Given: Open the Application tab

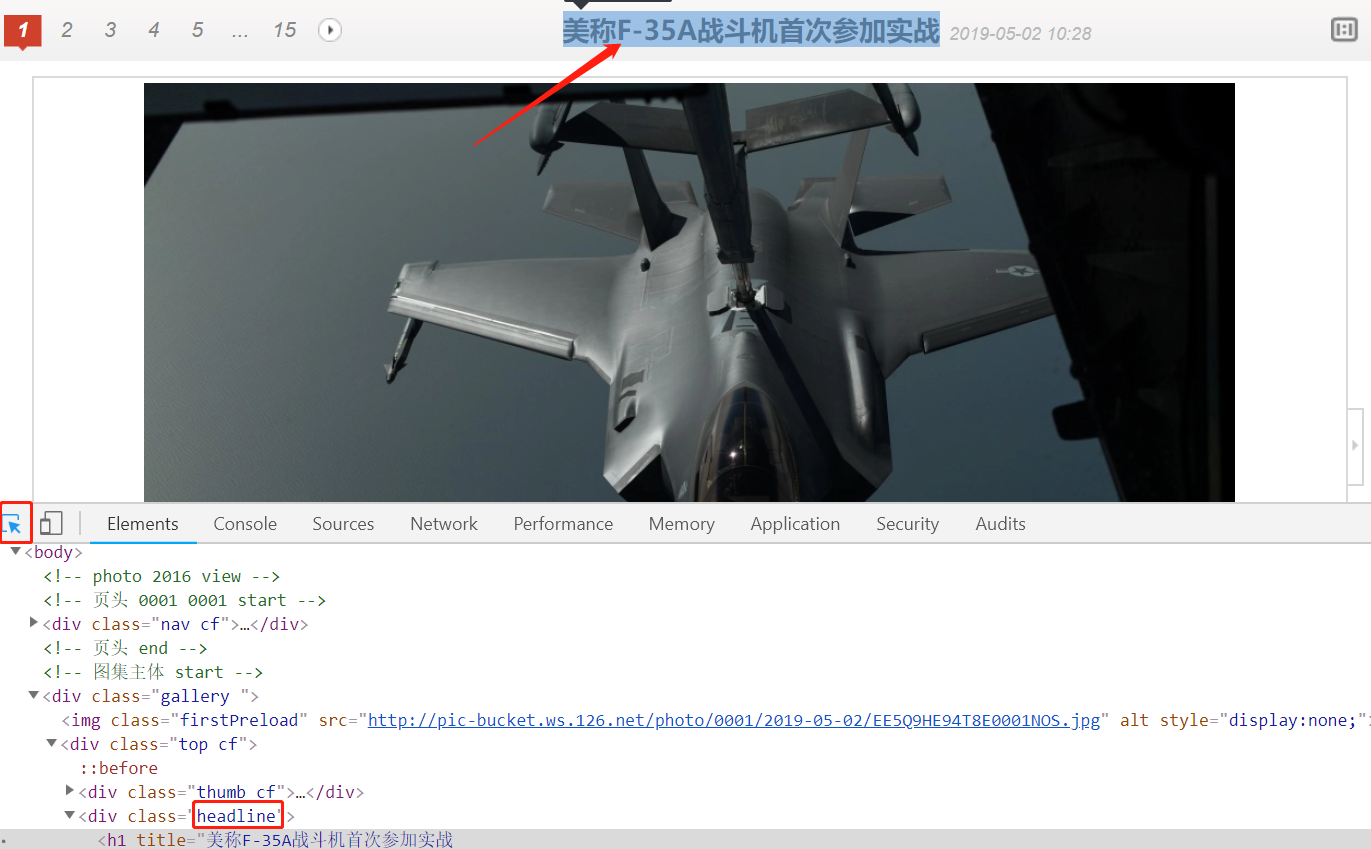Looking at the screenshot, I should (x=795, y=524).
